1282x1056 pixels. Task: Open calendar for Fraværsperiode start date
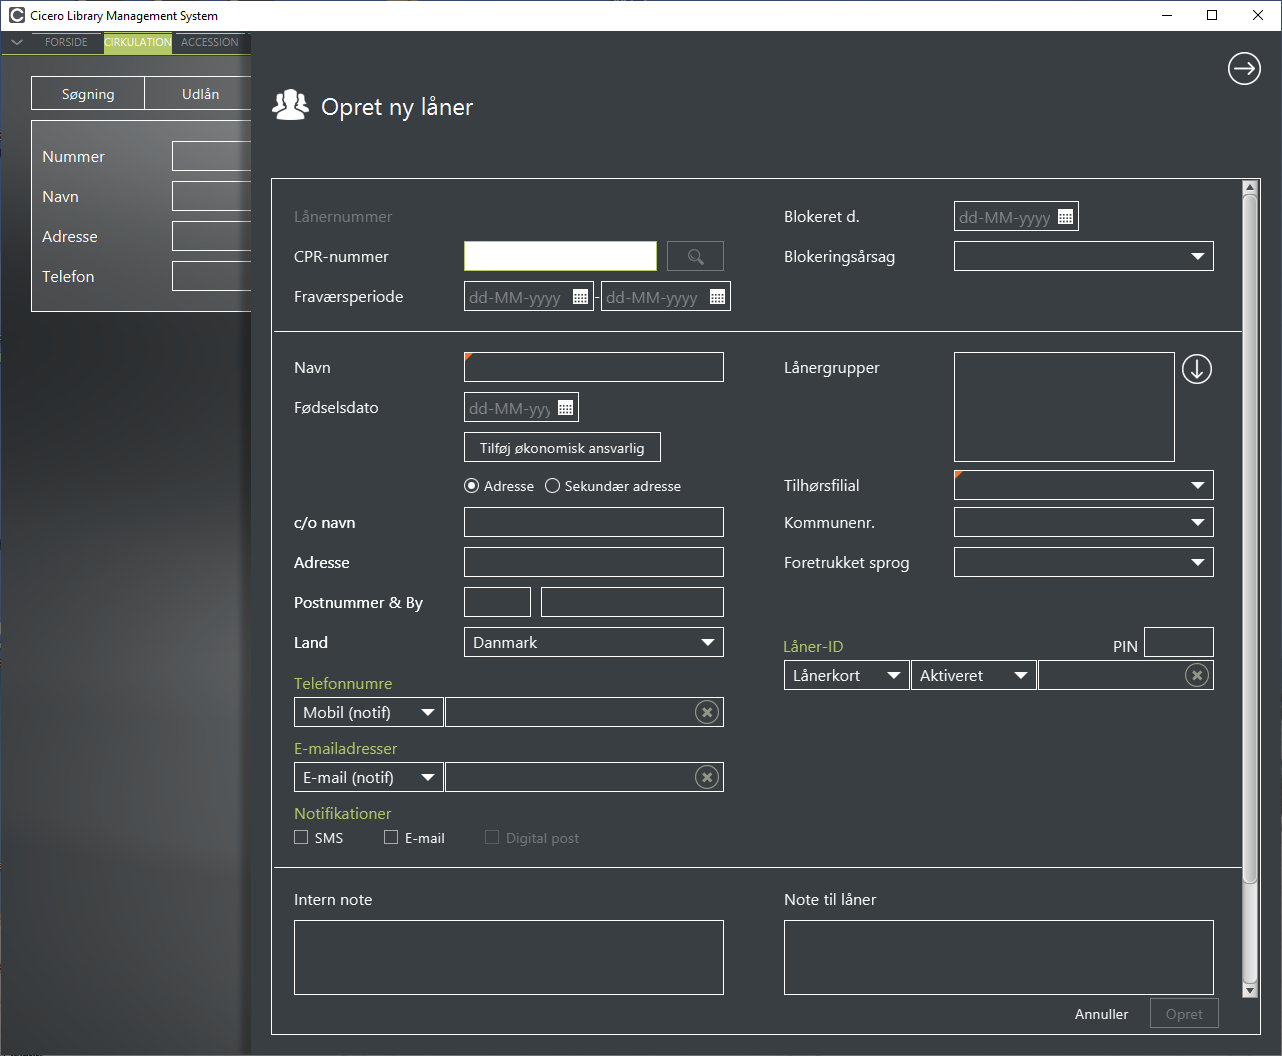[x=580, y=297]
